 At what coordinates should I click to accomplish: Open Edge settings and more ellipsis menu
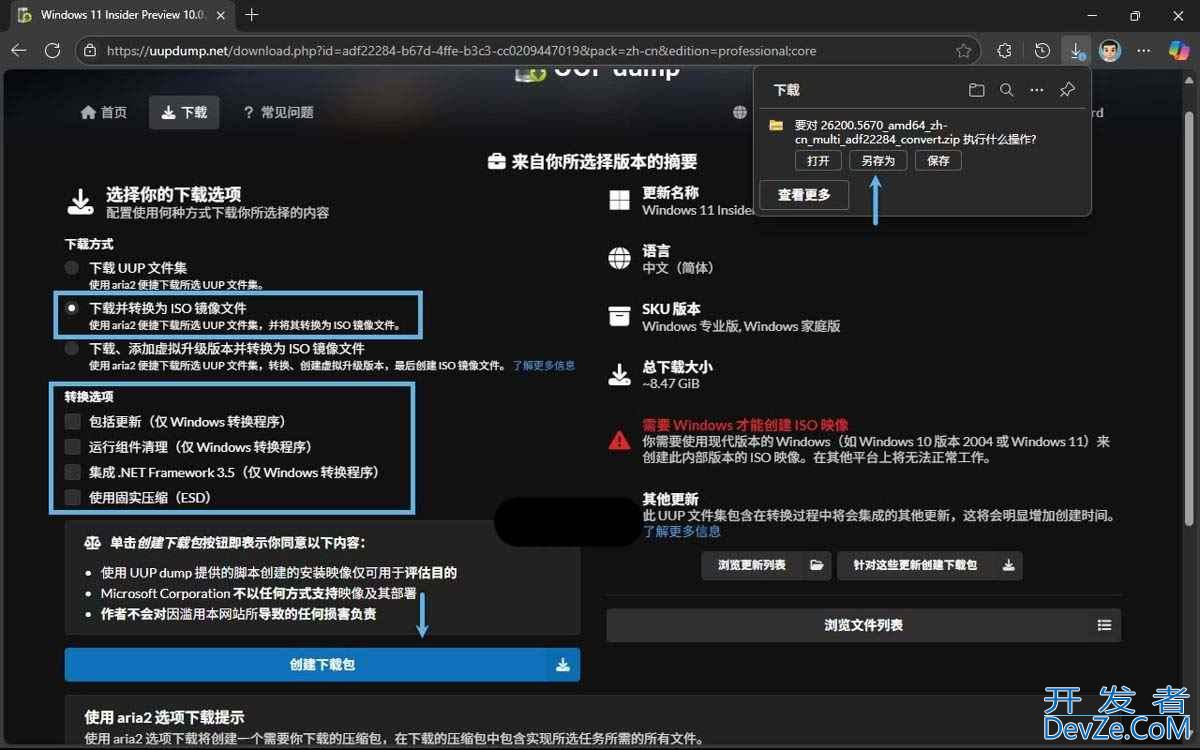pyautogui.click(x=1144, y=50)
